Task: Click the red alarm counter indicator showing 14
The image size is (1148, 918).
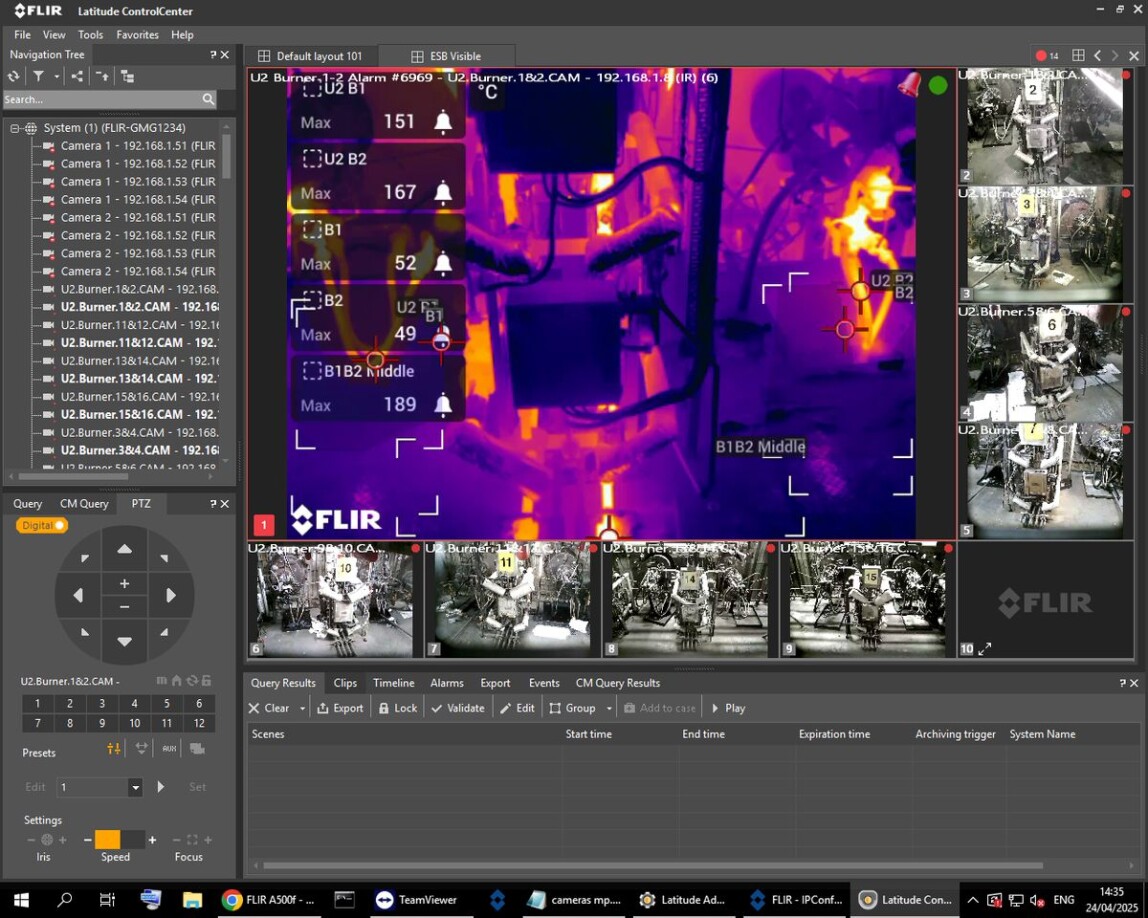Action: (x=1047, y=56)
